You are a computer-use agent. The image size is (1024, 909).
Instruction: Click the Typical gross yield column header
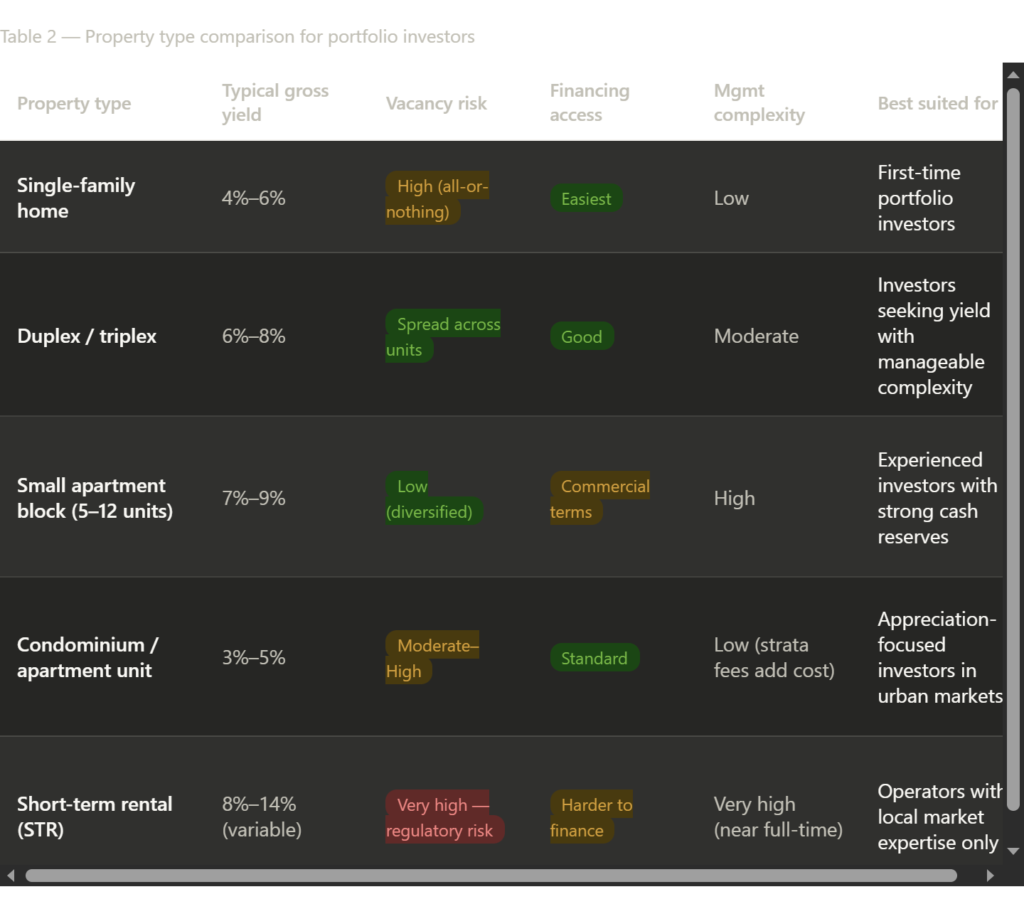tap(275, 103)
